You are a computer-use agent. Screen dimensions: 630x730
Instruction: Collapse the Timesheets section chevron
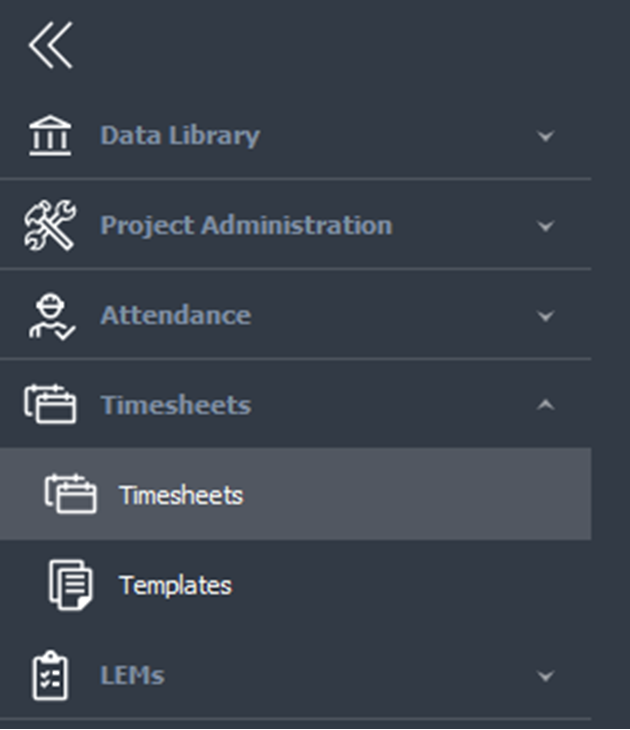pyautogui.click(x=546, y=405)
